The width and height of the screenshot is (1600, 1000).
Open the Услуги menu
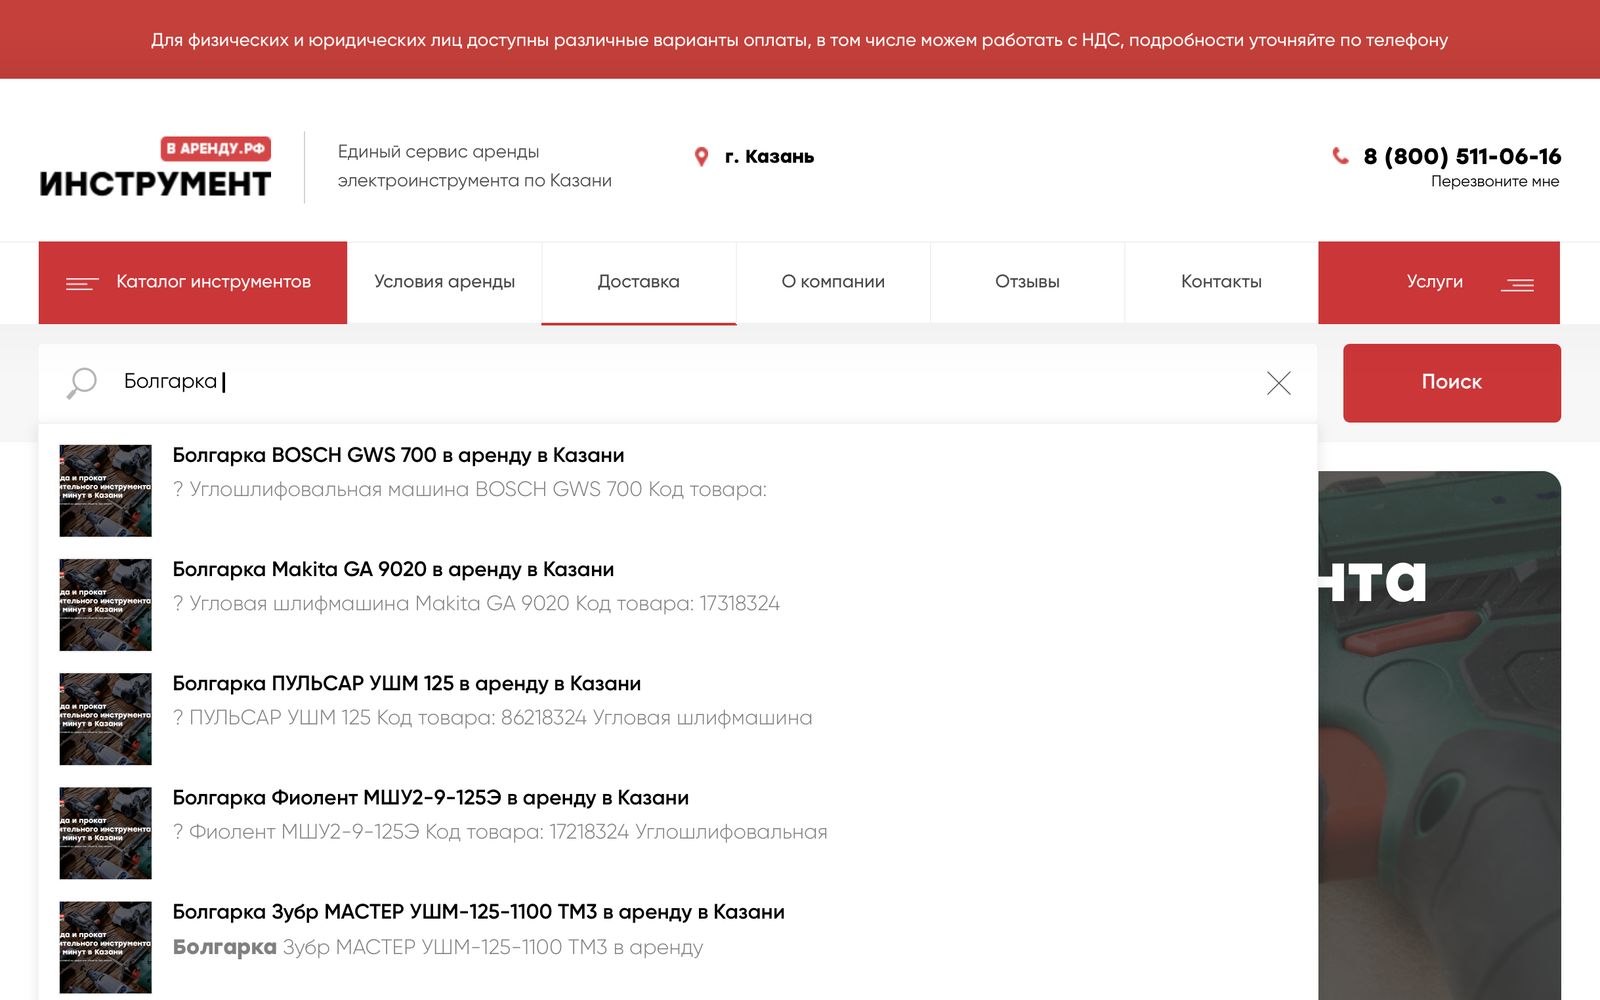click(x=1439, y=282)
